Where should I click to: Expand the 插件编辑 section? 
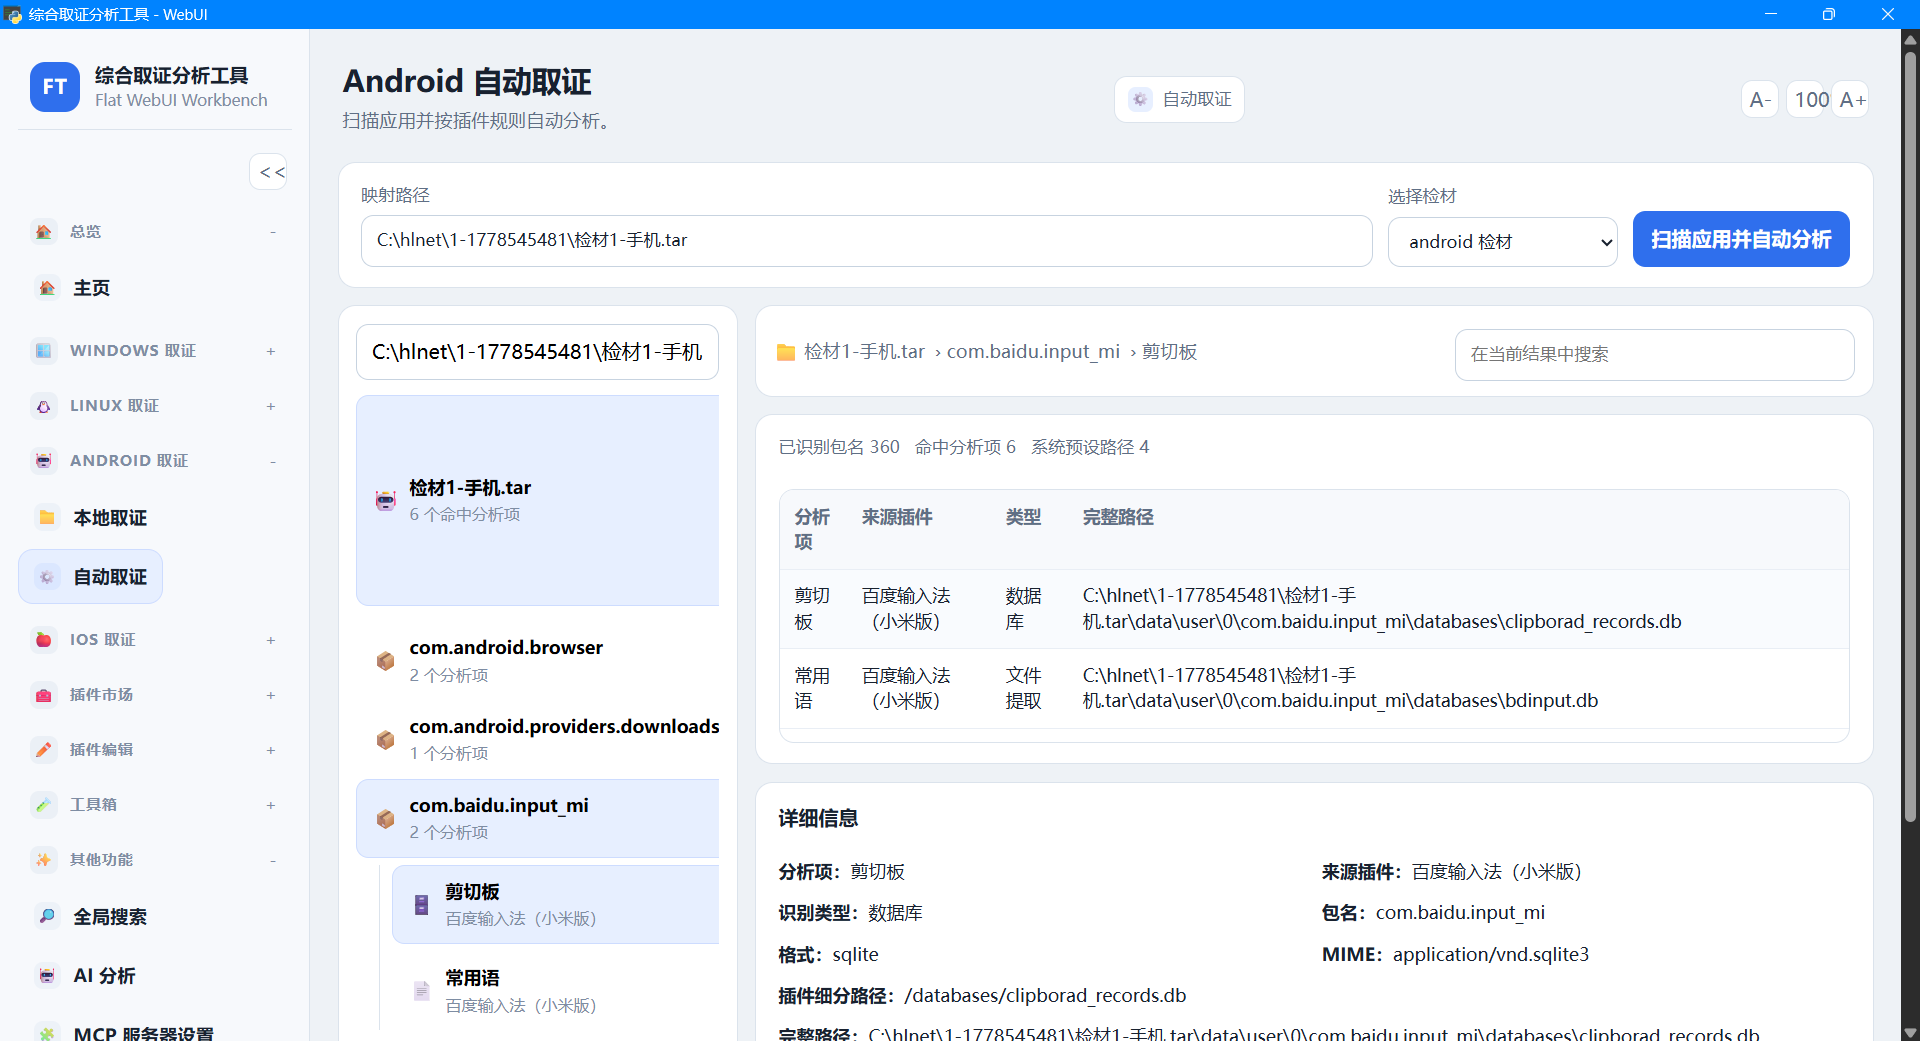(271, 750)
